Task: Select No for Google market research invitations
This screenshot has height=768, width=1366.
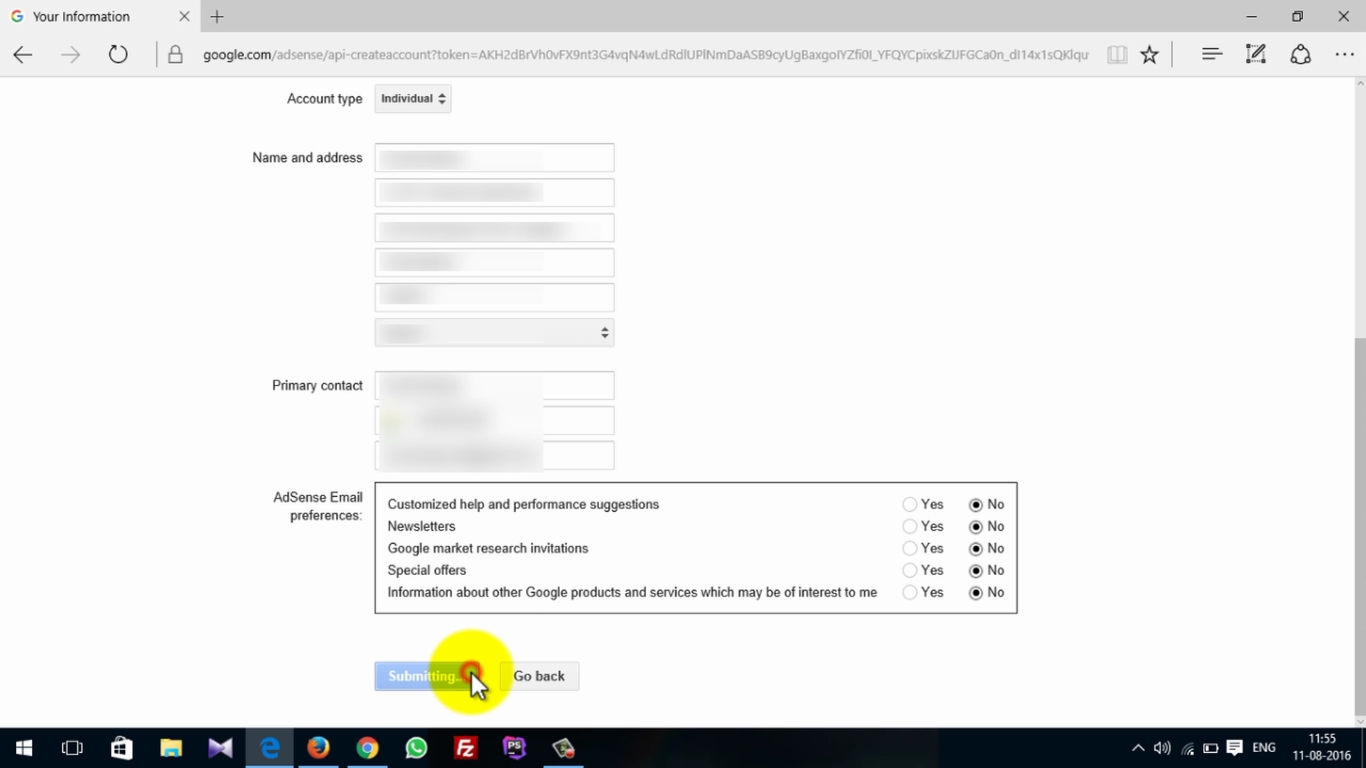Action: (976, 549)
